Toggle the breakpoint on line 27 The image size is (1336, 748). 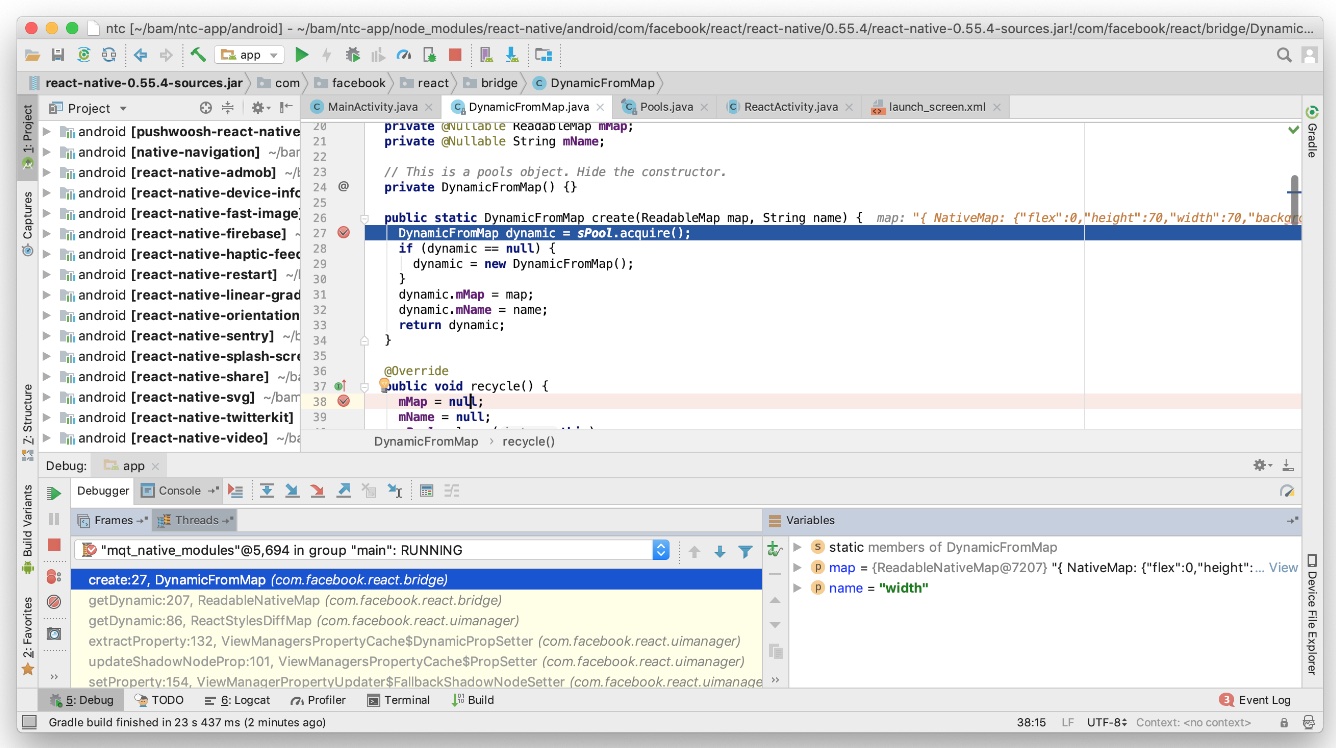[344, 232]
